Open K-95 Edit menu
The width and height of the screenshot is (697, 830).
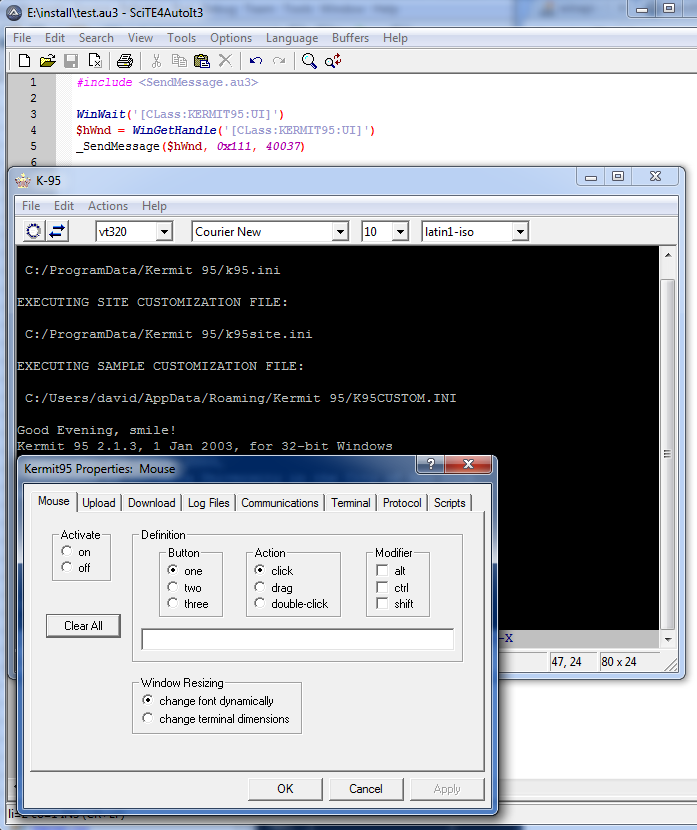pyautogui.click(x=64, y=206)
